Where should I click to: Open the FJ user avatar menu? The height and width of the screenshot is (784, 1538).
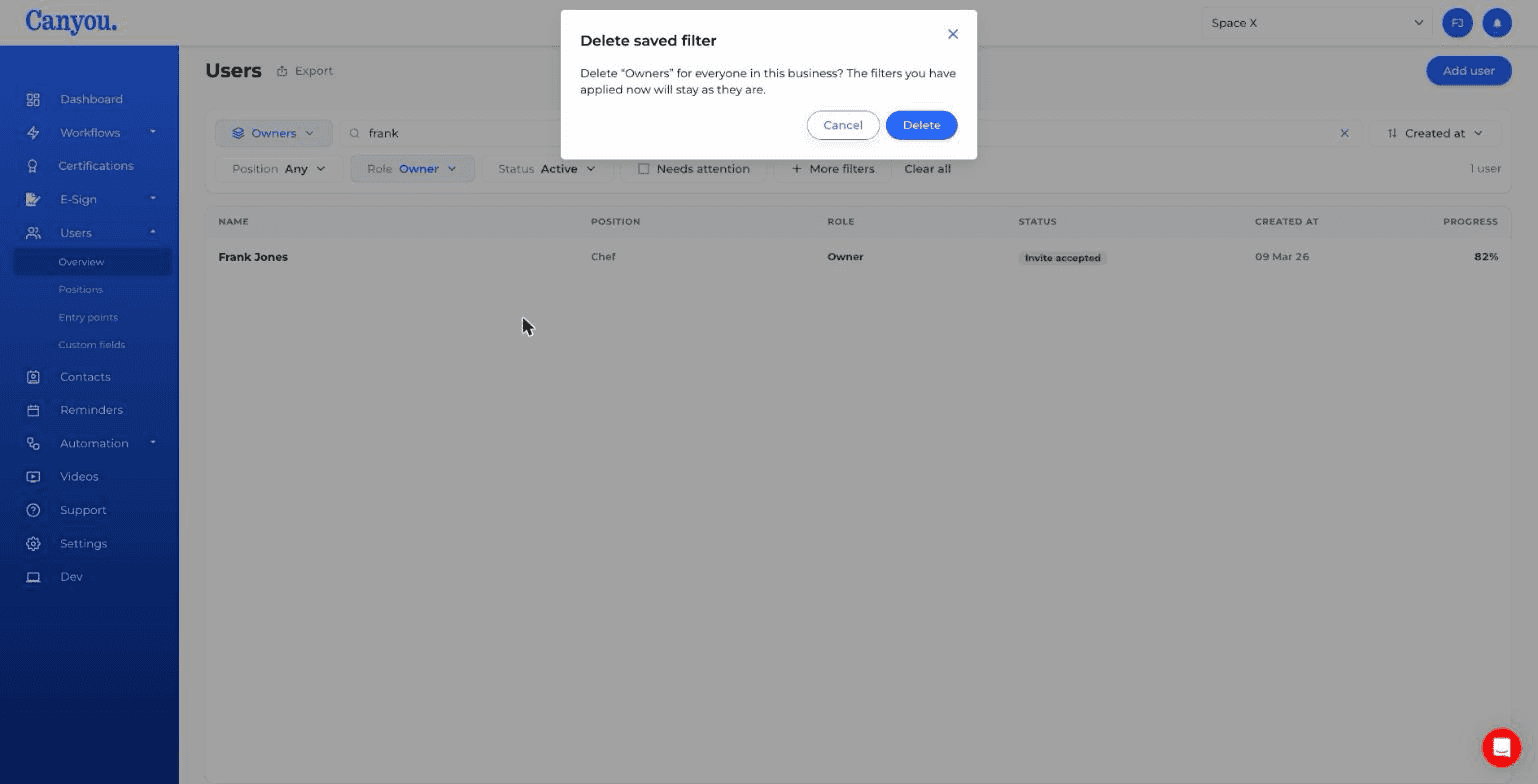pyautogui.click(x=1458, y=23)
